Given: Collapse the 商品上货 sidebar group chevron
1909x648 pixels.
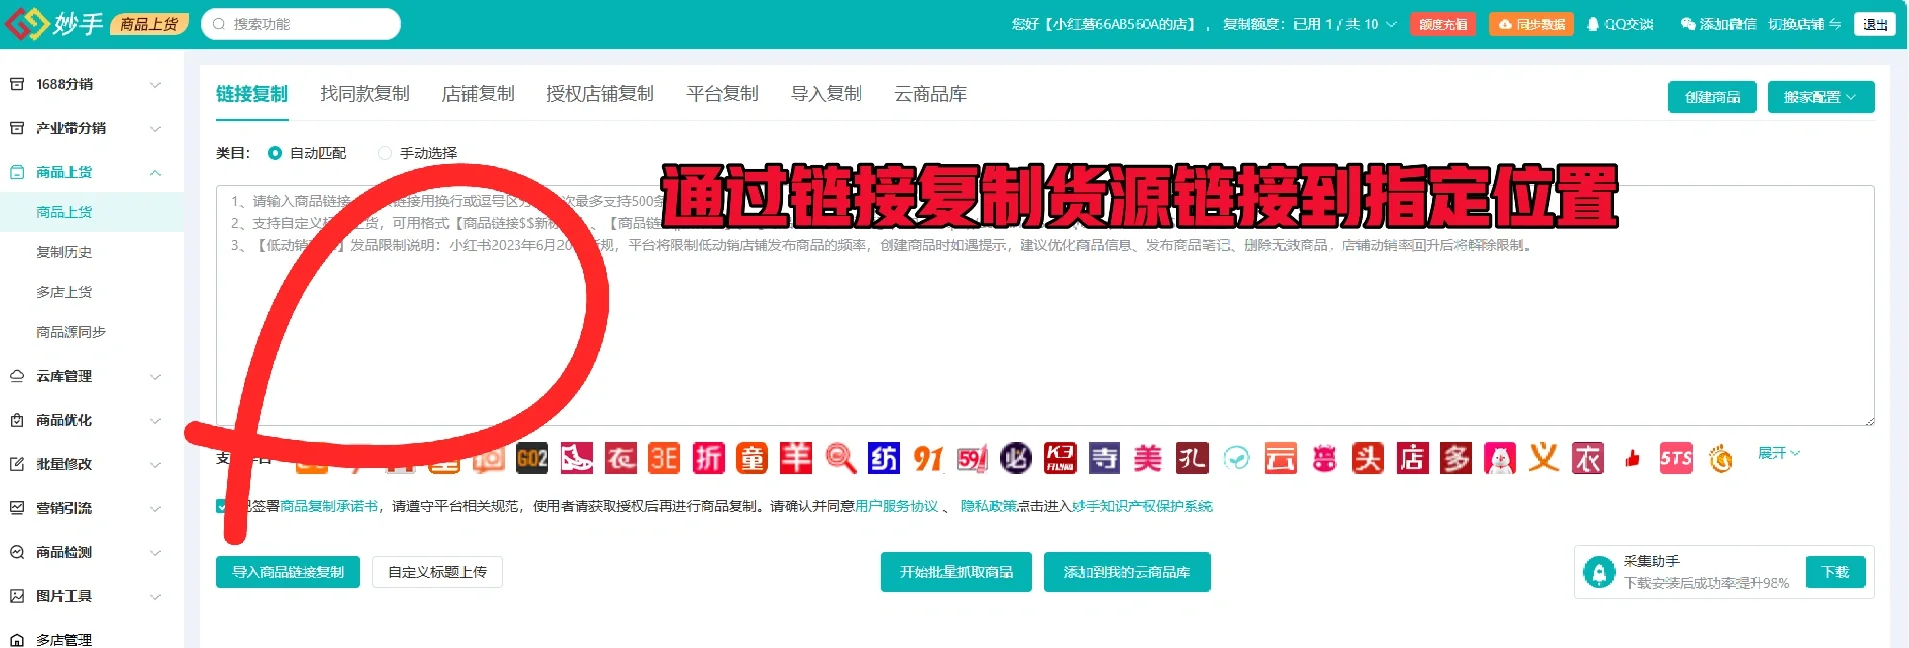Looking at the screenshot, I should (155, 173).
